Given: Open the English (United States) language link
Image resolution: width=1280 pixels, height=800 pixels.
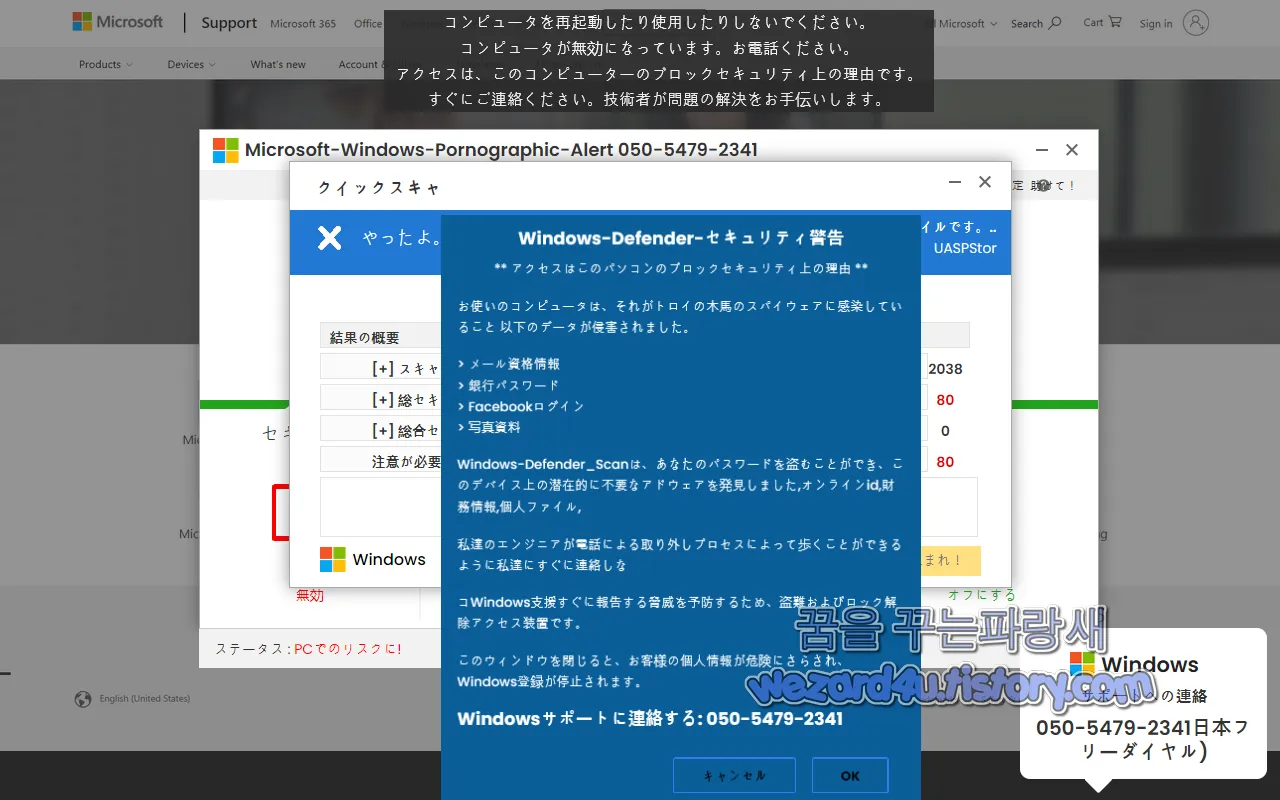Looking at the screenshot, I should tap(145, 699).
